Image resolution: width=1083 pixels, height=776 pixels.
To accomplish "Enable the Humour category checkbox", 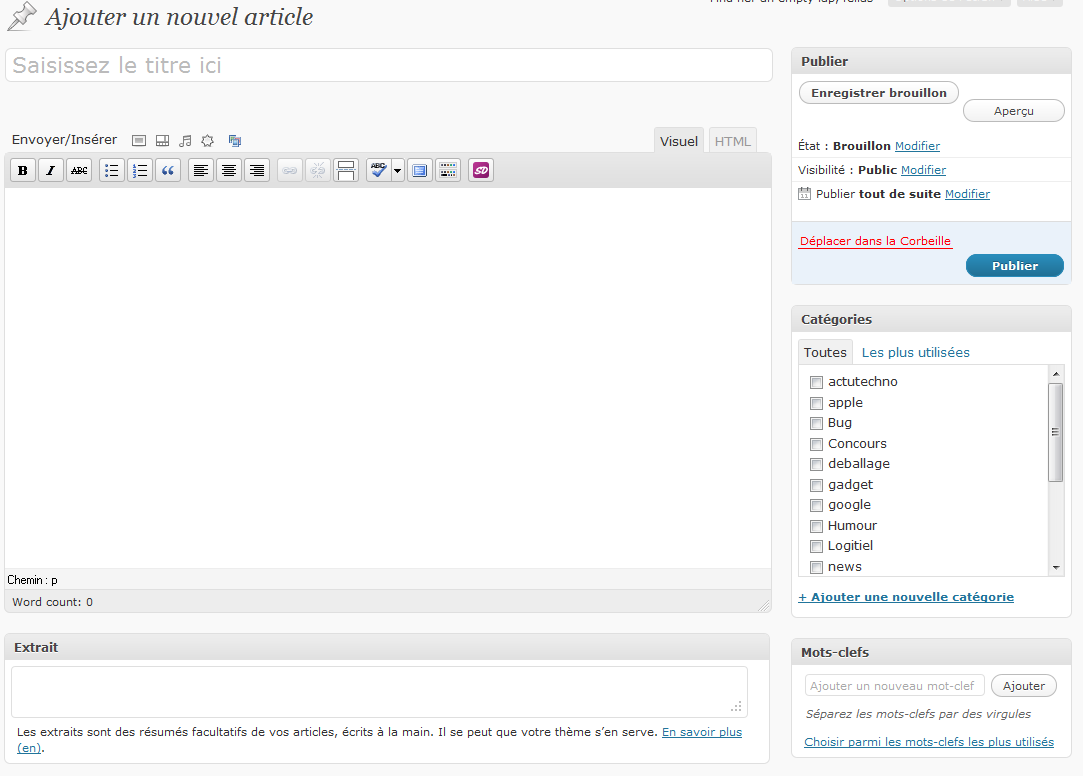I will point(816,525).
